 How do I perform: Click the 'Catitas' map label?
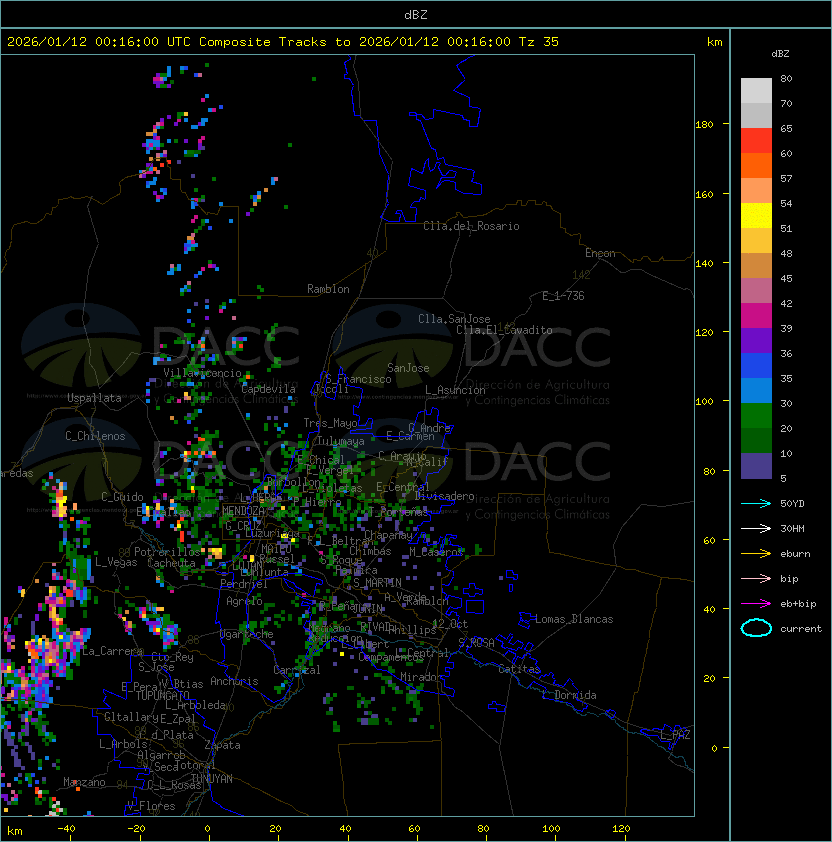pyautogui.click(x=519, y=669)
